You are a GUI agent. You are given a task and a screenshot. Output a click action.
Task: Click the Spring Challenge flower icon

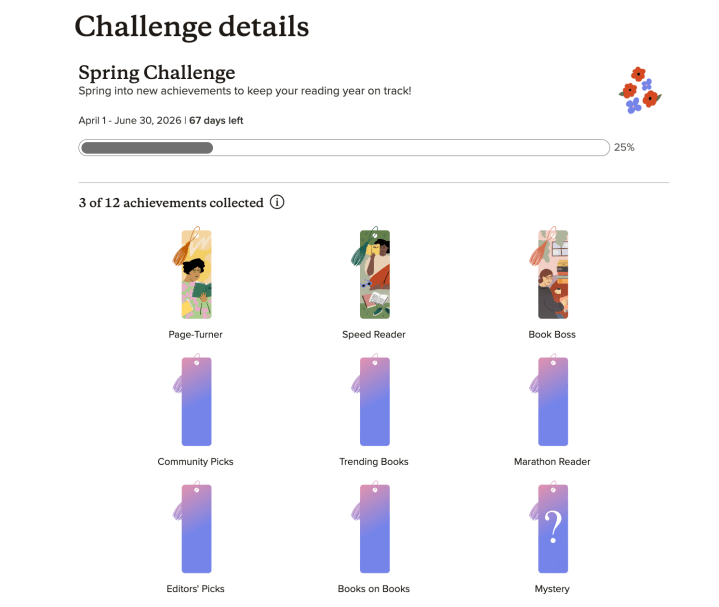pyautogui.click(x=639, y=90)
